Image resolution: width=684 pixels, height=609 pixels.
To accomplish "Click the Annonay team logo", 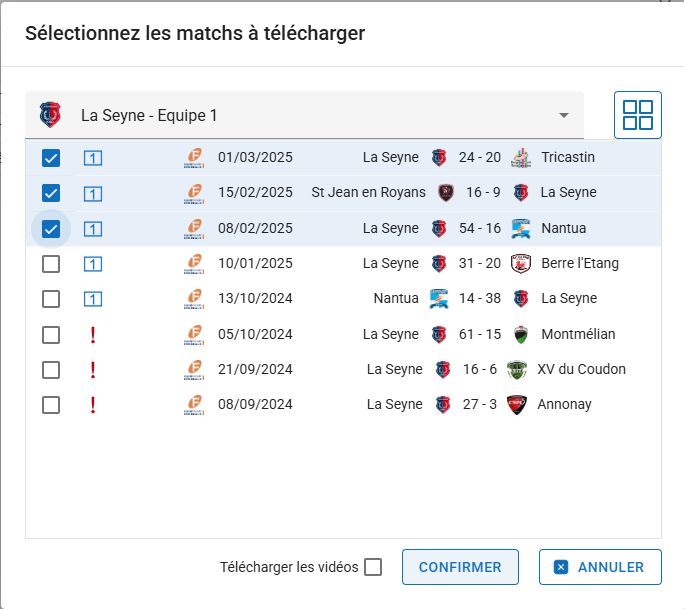I will pyautogui.click(x=517, y=405).
